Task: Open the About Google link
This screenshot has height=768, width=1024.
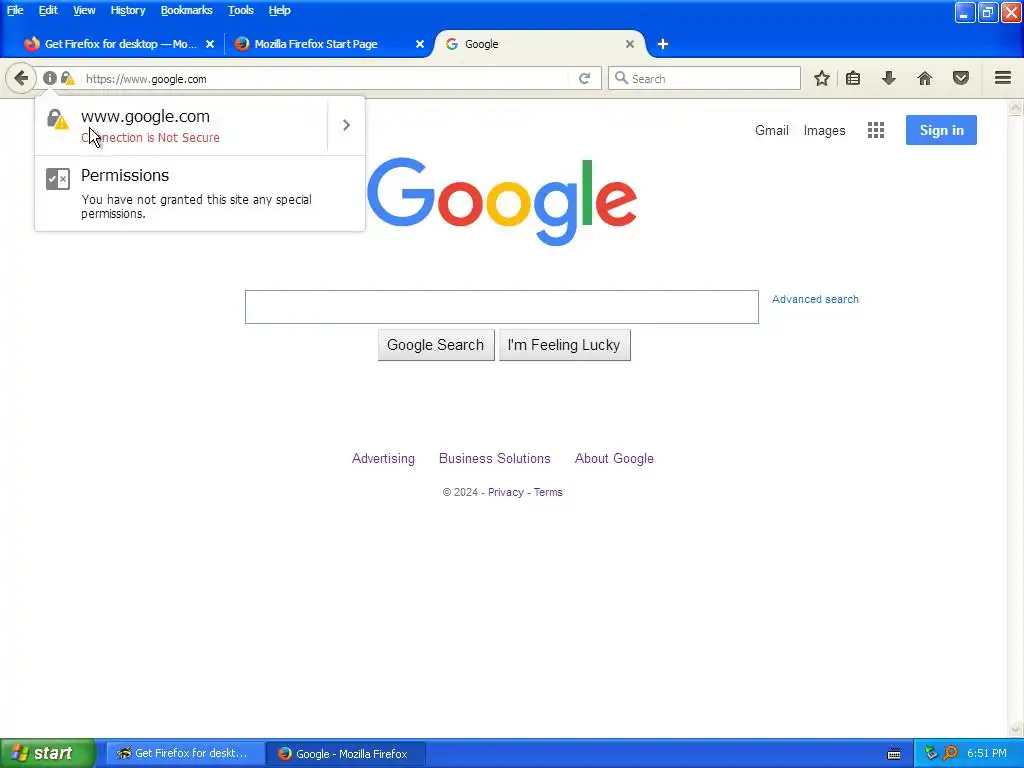Action: point(614,458)
